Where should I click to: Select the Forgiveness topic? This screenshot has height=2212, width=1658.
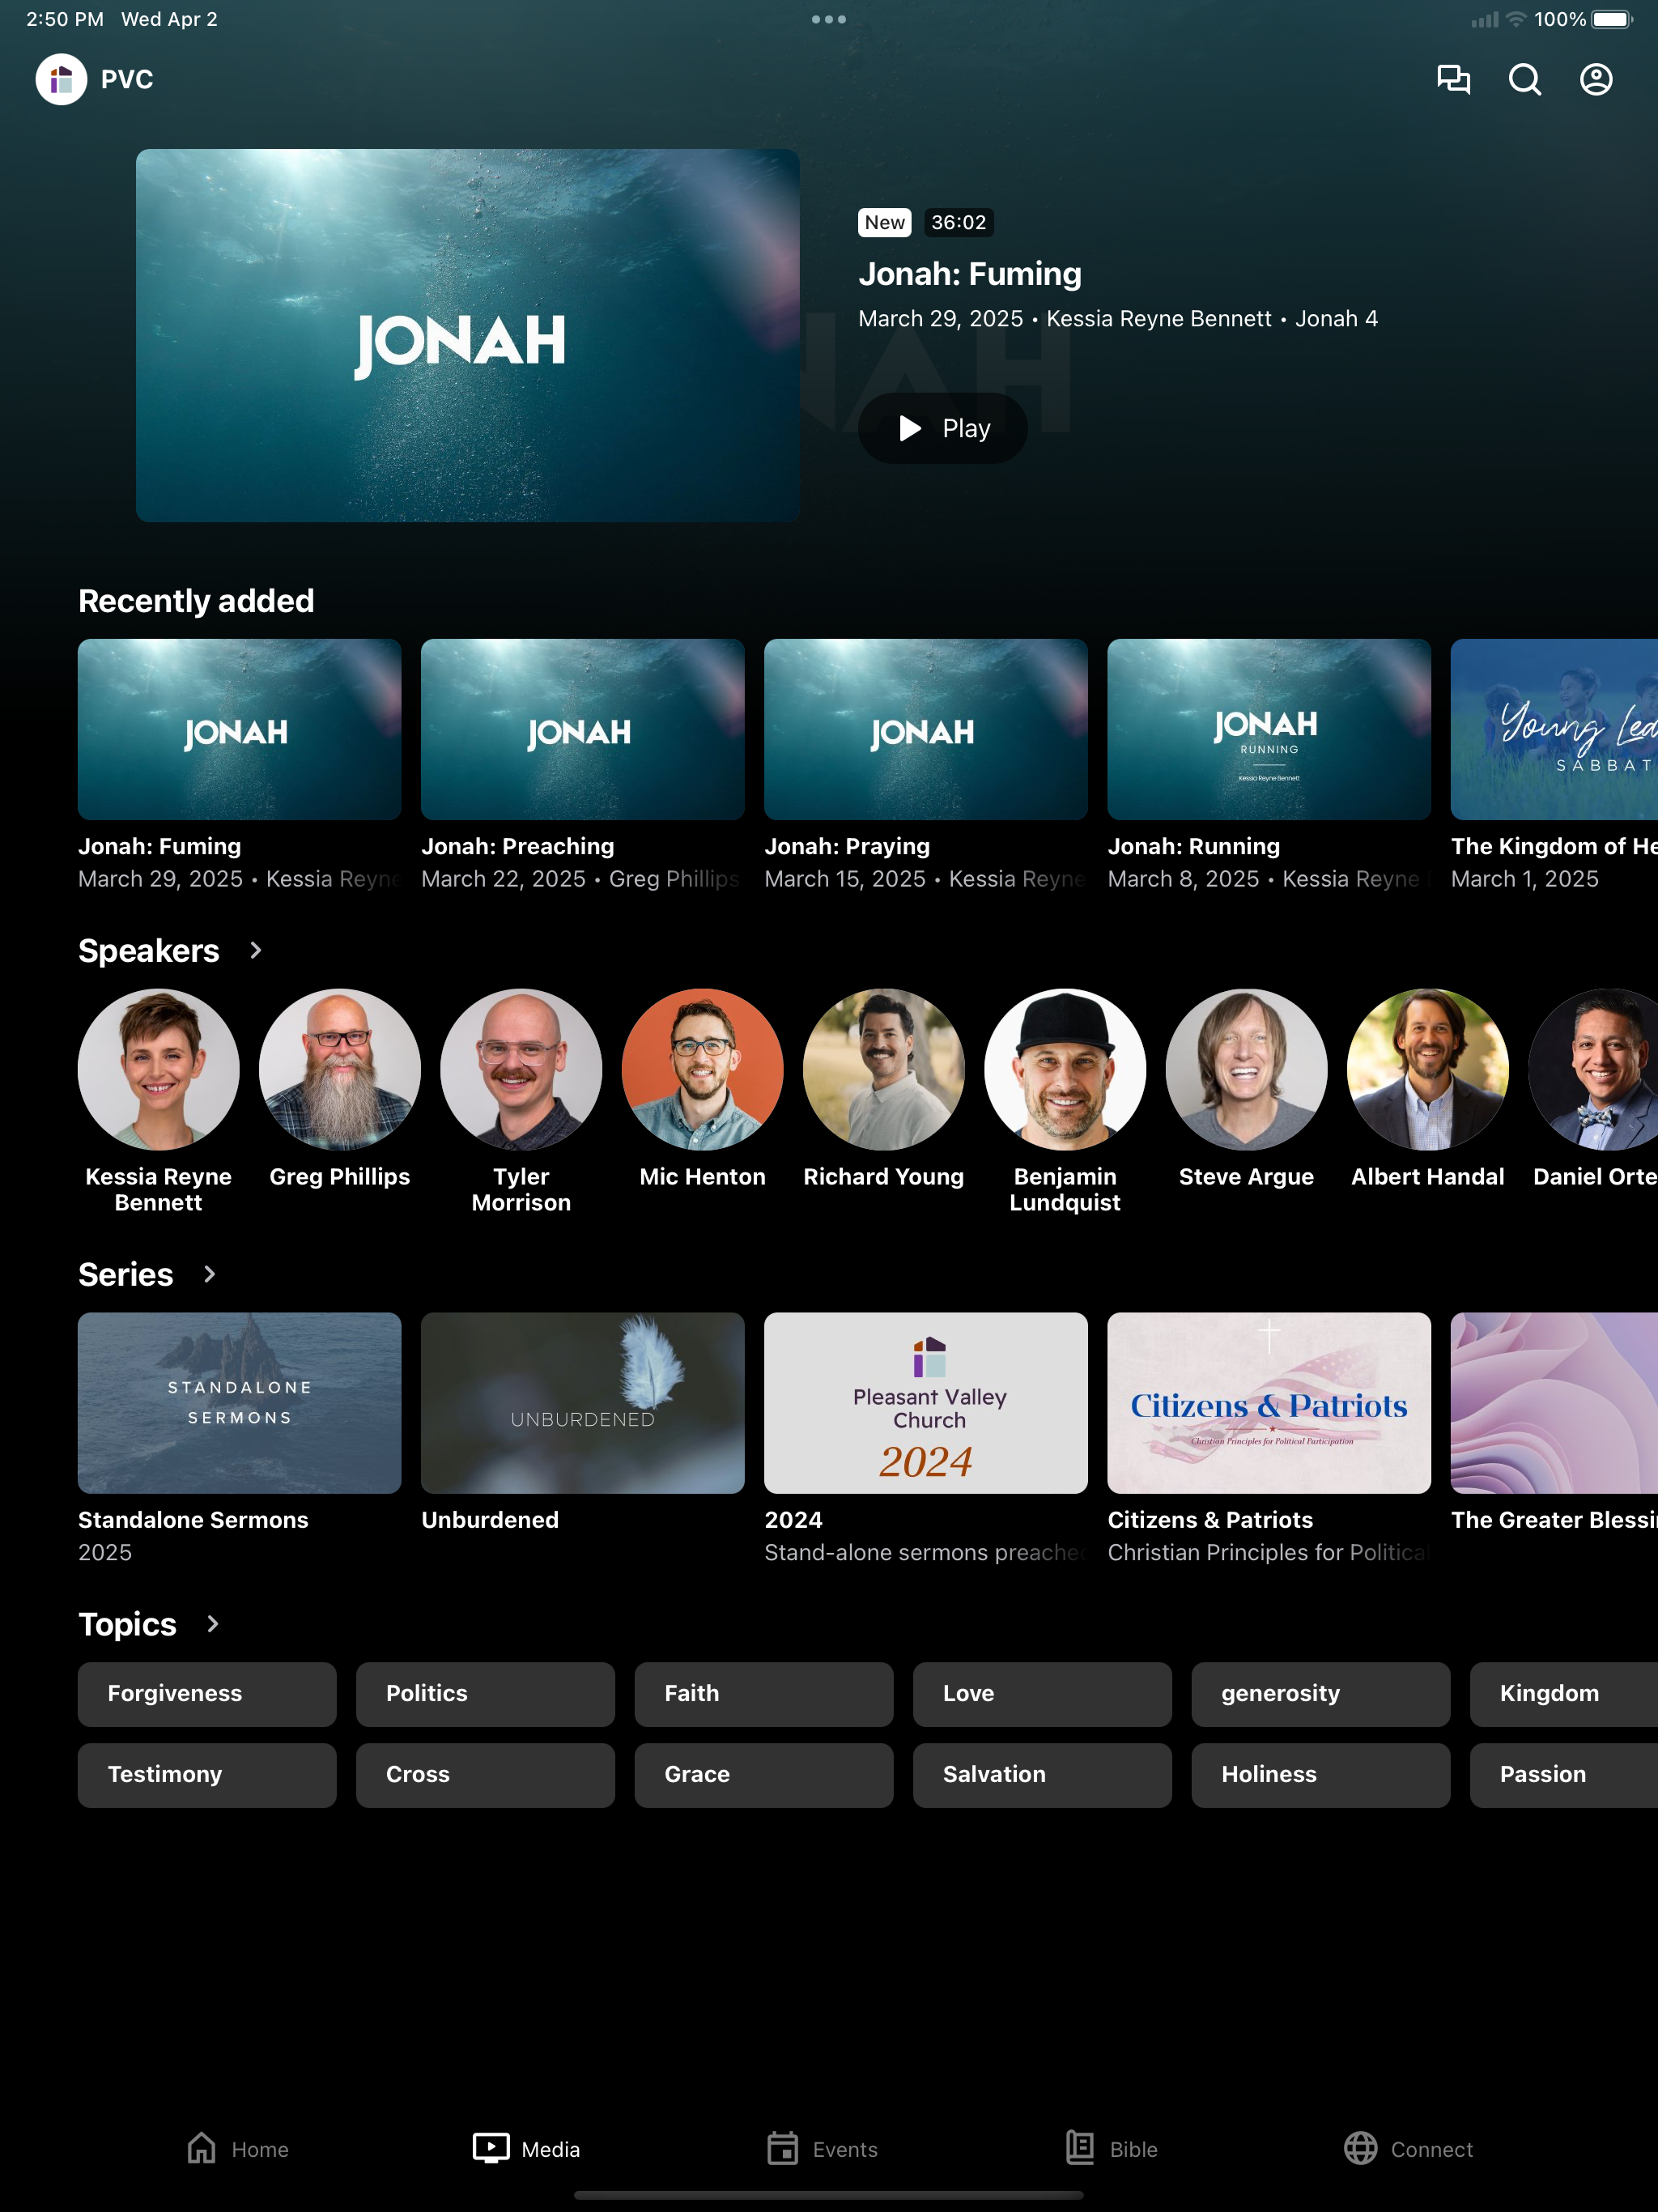(x=207, y=1694)
